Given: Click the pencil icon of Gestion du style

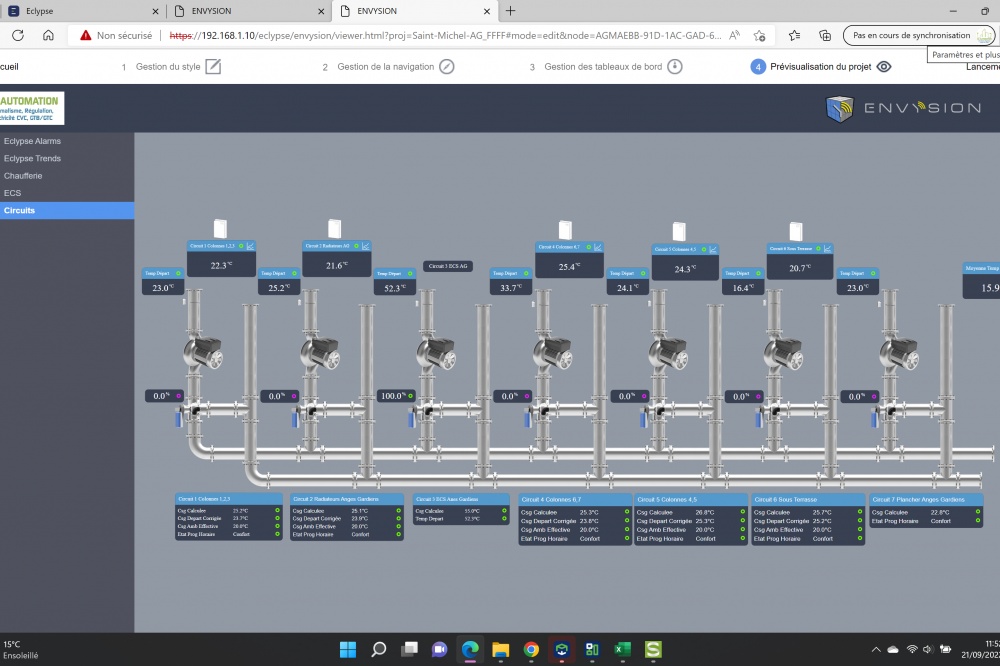Looking at the screenshot, I should coord(213,66).
